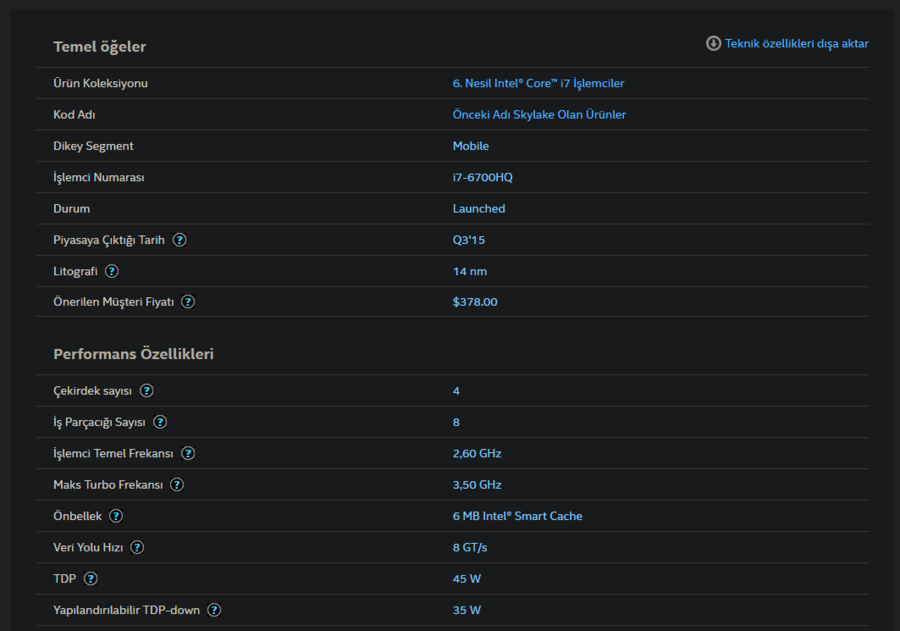
Task: Click the thread count value 8
Action: click(x=456, y=422)
